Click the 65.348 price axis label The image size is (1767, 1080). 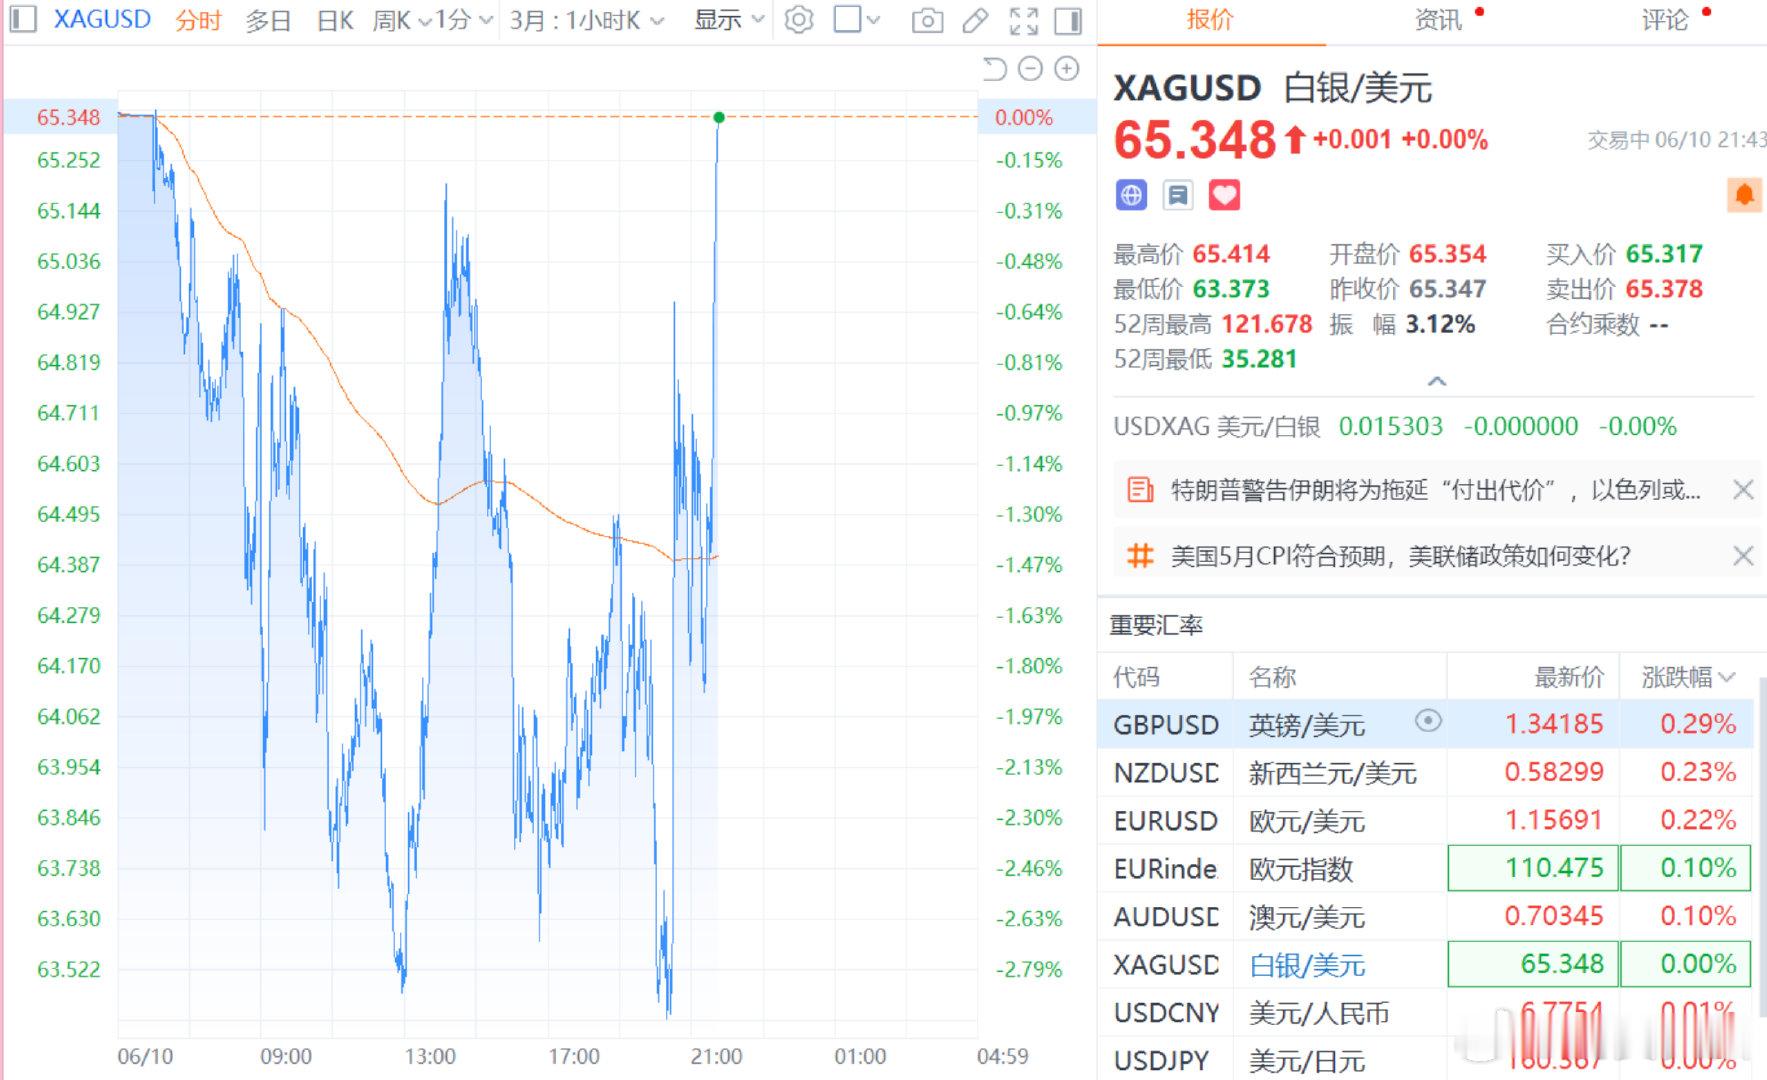[x=69, y=117]
